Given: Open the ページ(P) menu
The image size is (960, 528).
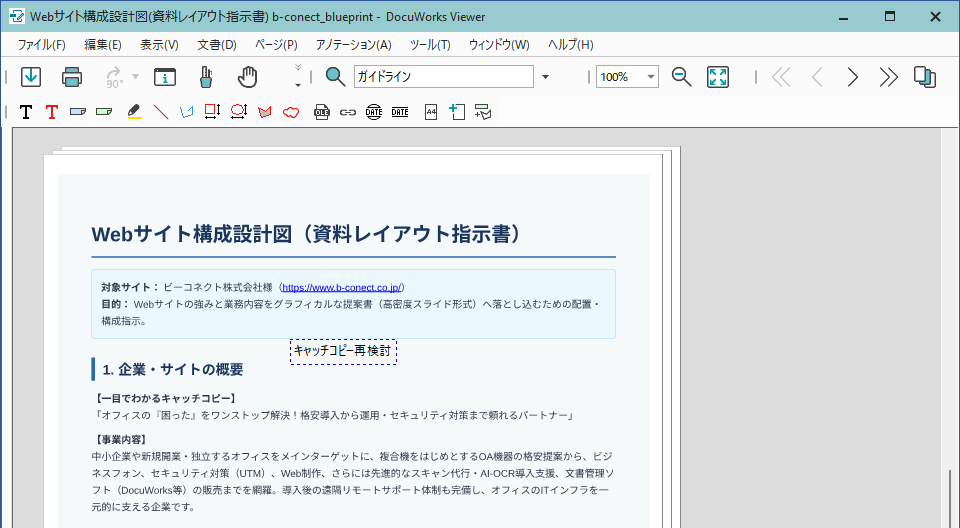Looking at the screenshot, I should tap(276, 45).
